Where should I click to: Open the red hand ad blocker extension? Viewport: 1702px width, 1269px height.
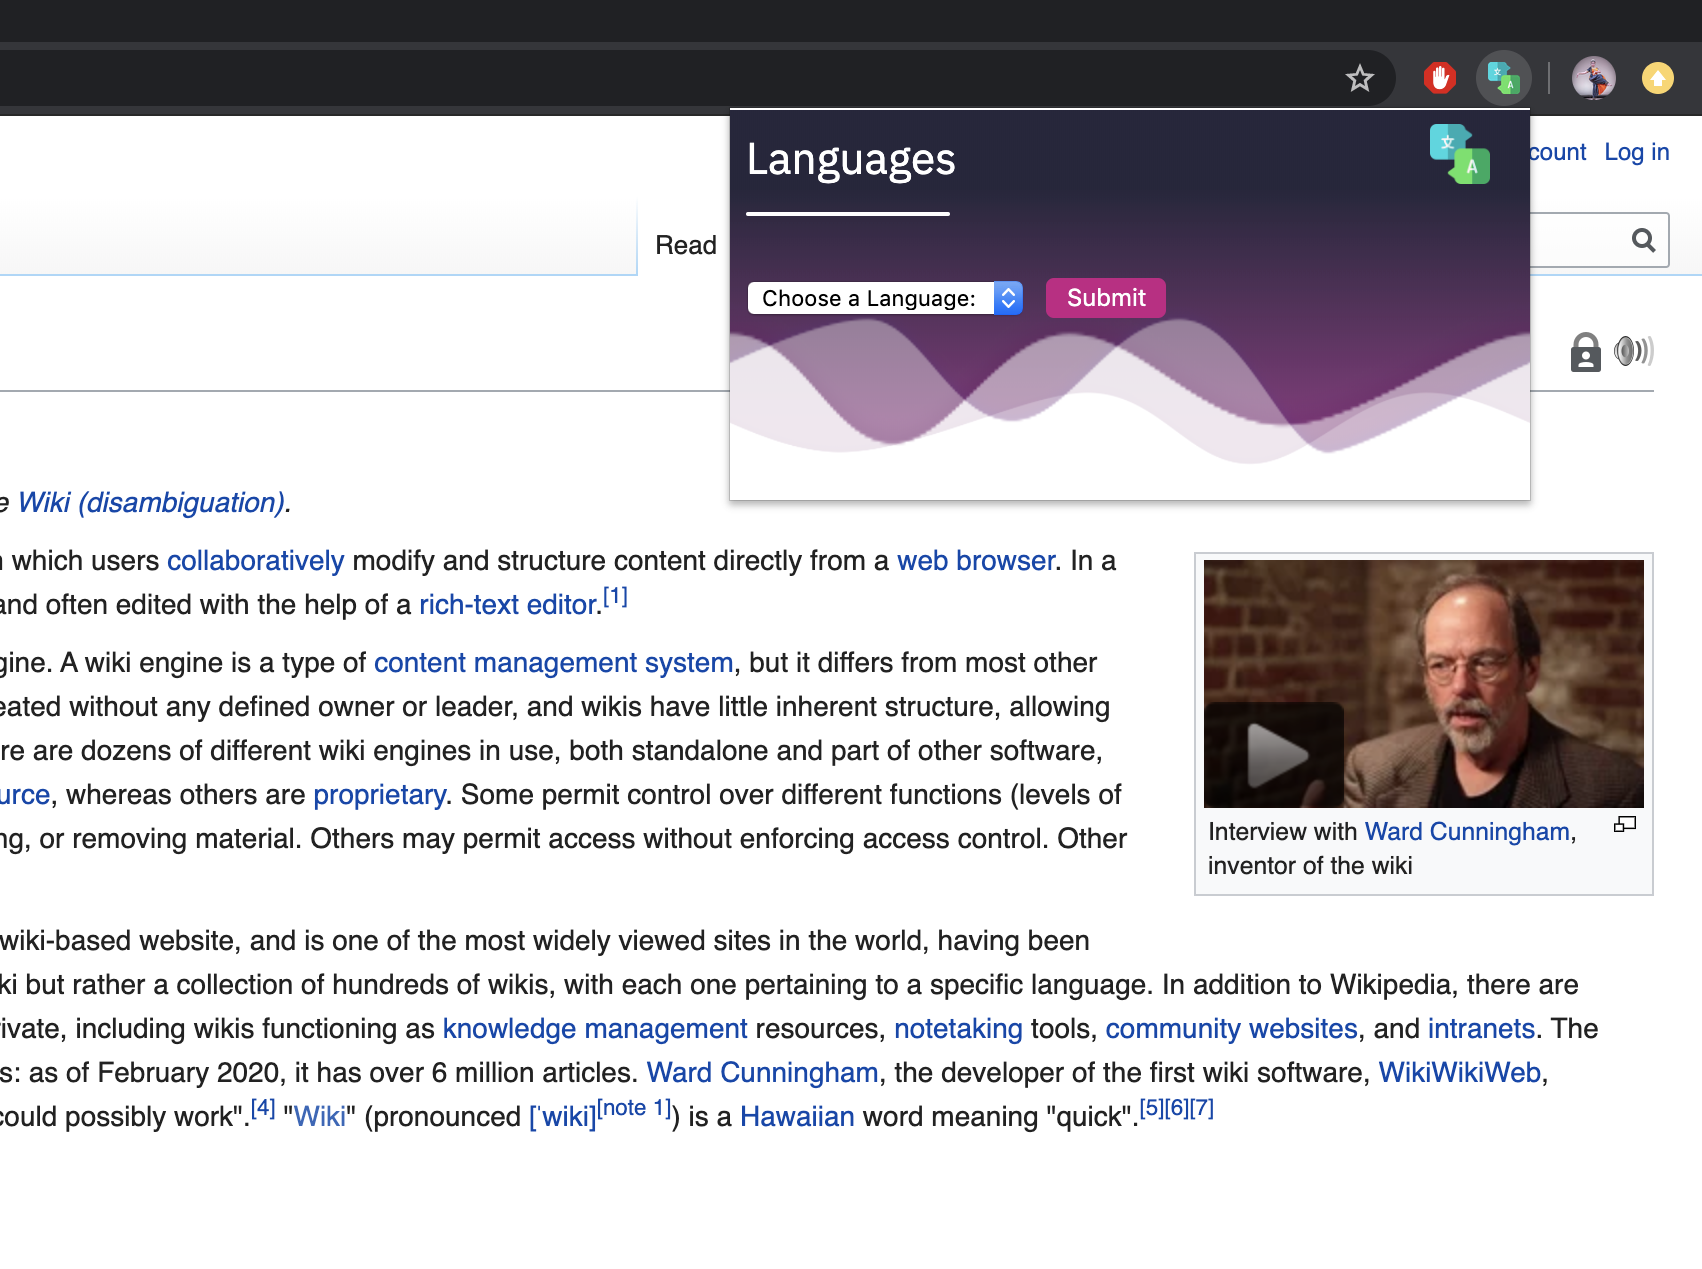tap(1439, 78)
